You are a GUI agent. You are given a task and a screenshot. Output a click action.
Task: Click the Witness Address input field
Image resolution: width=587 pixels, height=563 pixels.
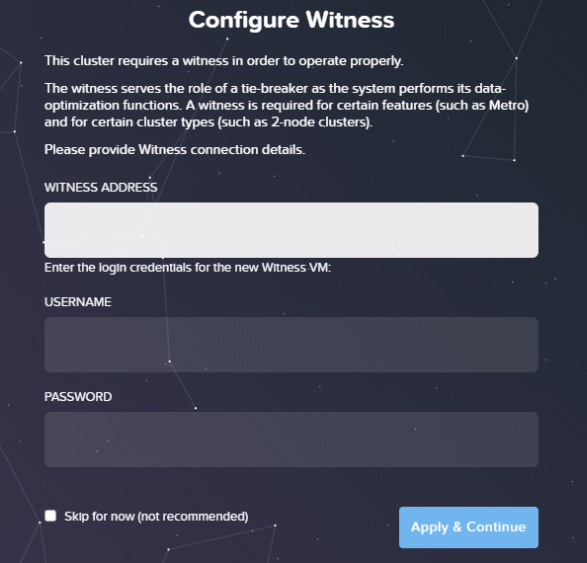pos(291,230)
